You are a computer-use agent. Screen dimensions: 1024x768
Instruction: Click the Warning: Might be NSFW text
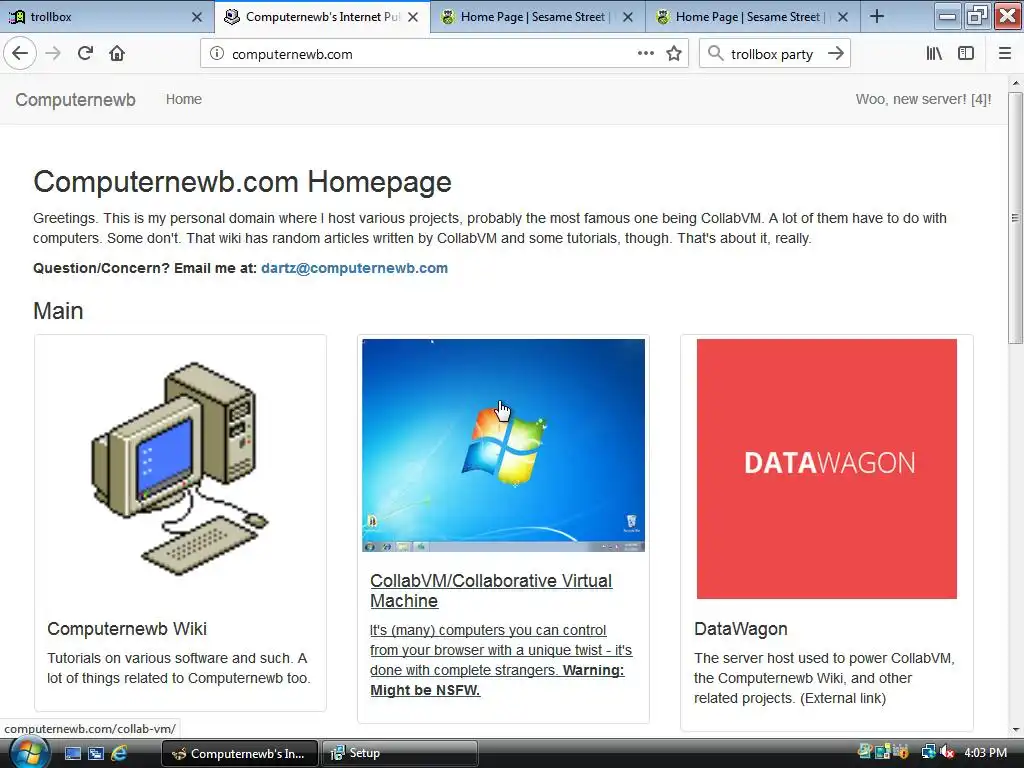click(497, 680)
